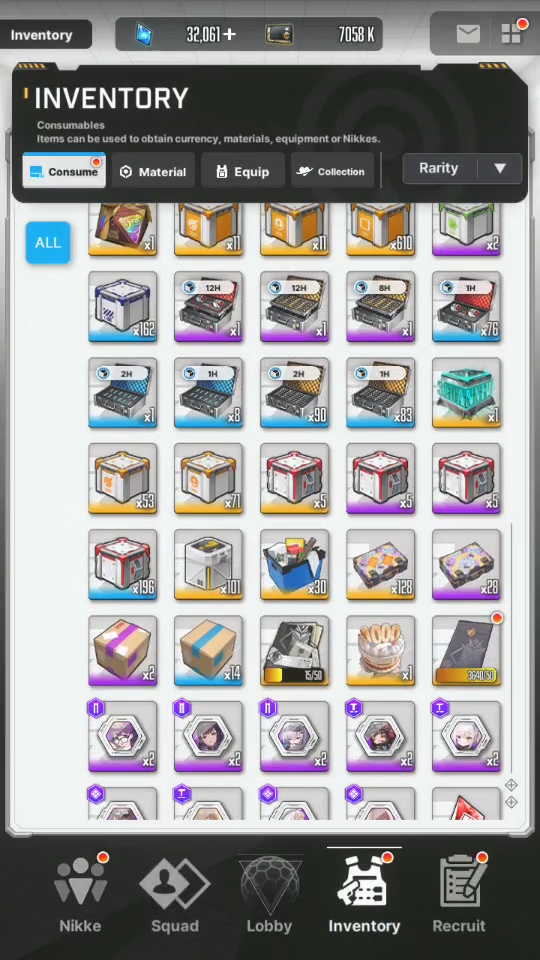Open the grid menu icon at top right
Screen dimensions: 540x960
point(511,34)
